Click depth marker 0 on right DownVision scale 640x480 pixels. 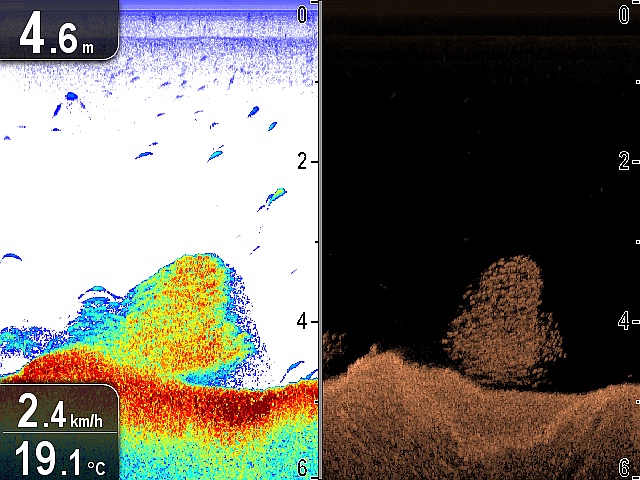point(624,14)
